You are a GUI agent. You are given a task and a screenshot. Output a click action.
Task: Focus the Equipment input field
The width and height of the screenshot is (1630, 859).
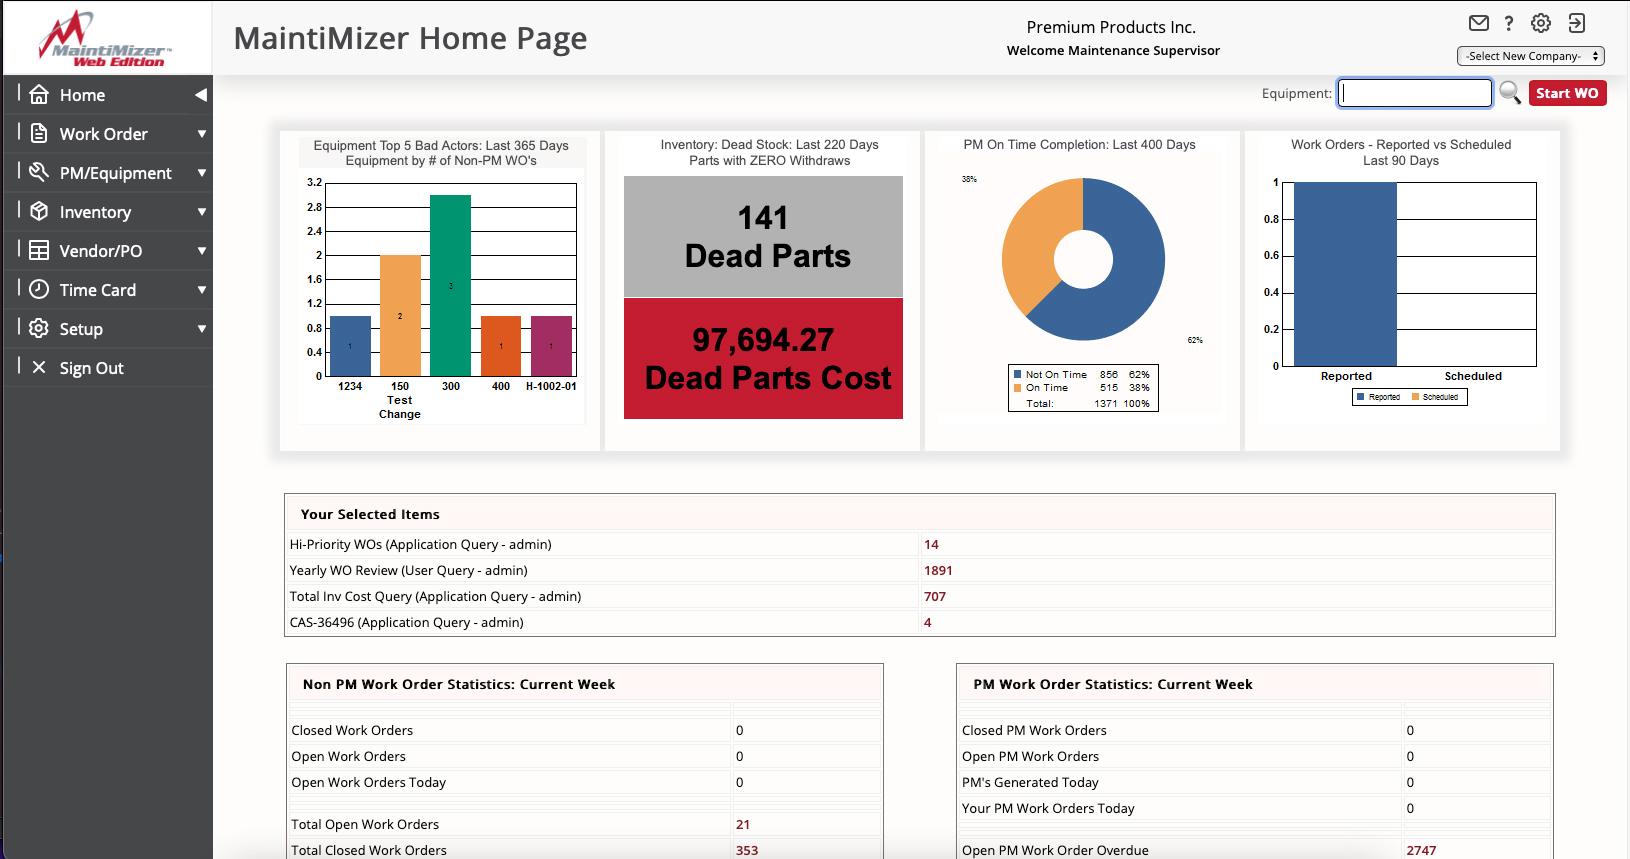click(x=1415, y=93)
